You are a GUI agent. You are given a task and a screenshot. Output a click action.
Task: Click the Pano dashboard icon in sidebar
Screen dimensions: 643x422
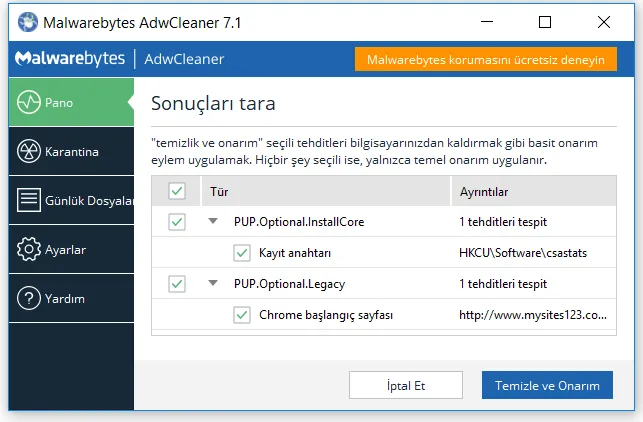[29, 102]
